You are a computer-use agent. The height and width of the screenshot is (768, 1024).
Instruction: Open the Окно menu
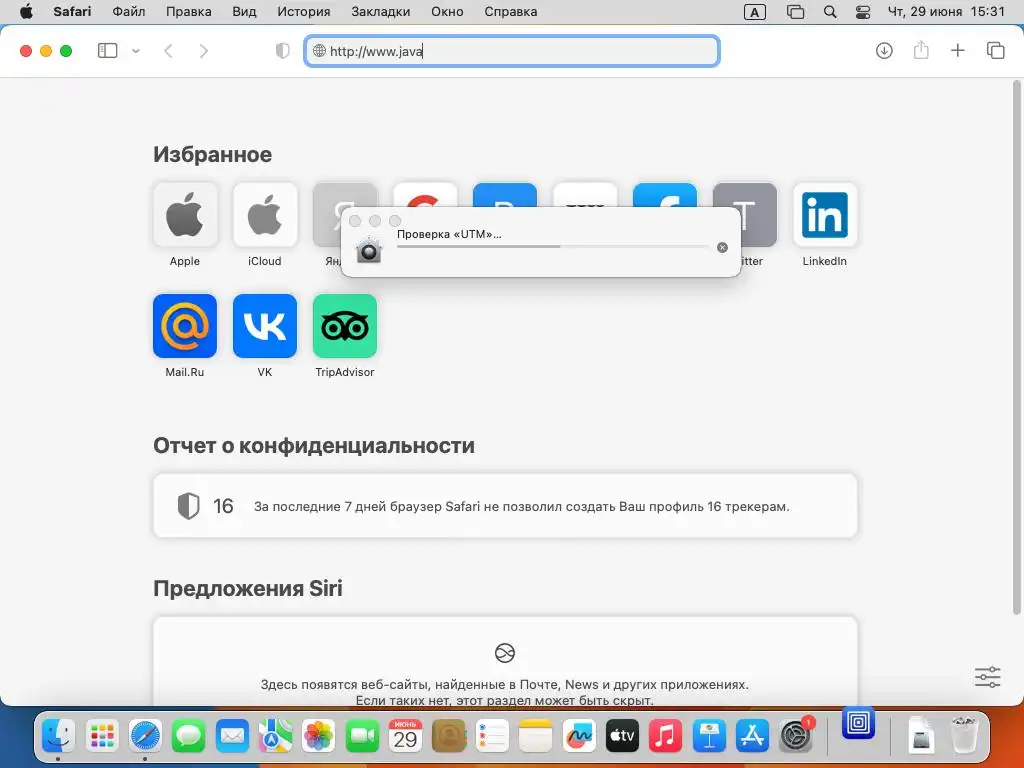[x=447, y=12]
